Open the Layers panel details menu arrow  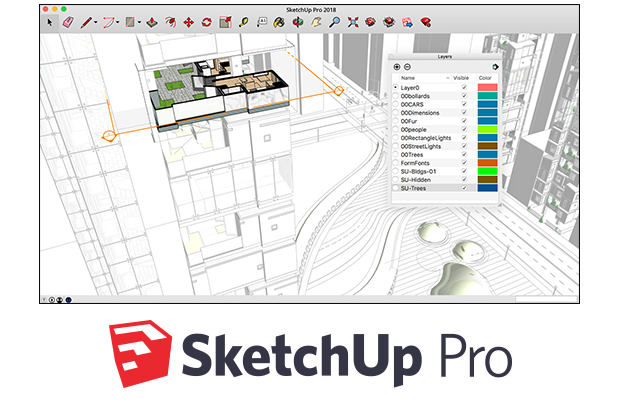[x=495, y=67]
